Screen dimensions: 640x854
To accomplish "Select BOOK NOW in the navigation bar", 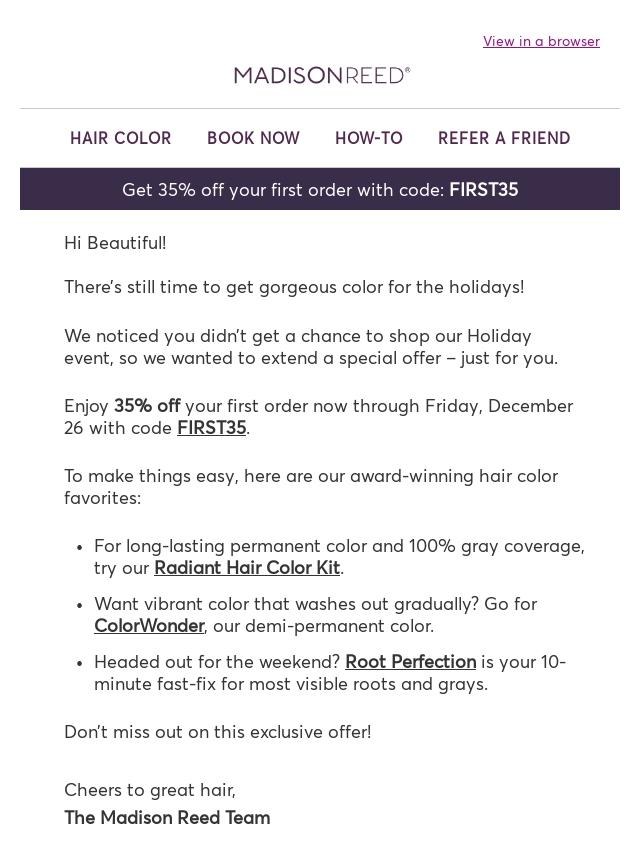I will 253,138.
